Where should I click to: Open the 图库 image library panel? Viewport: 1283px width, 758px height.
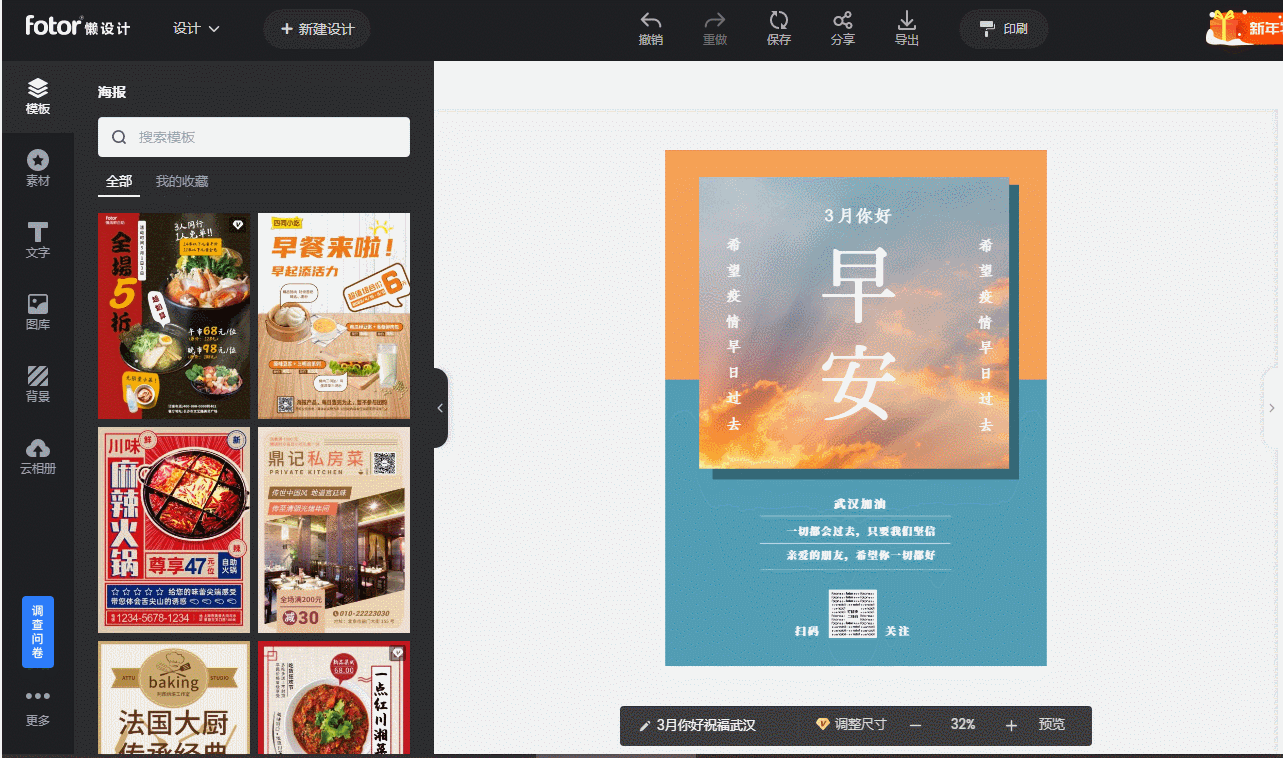click(38, 312)
